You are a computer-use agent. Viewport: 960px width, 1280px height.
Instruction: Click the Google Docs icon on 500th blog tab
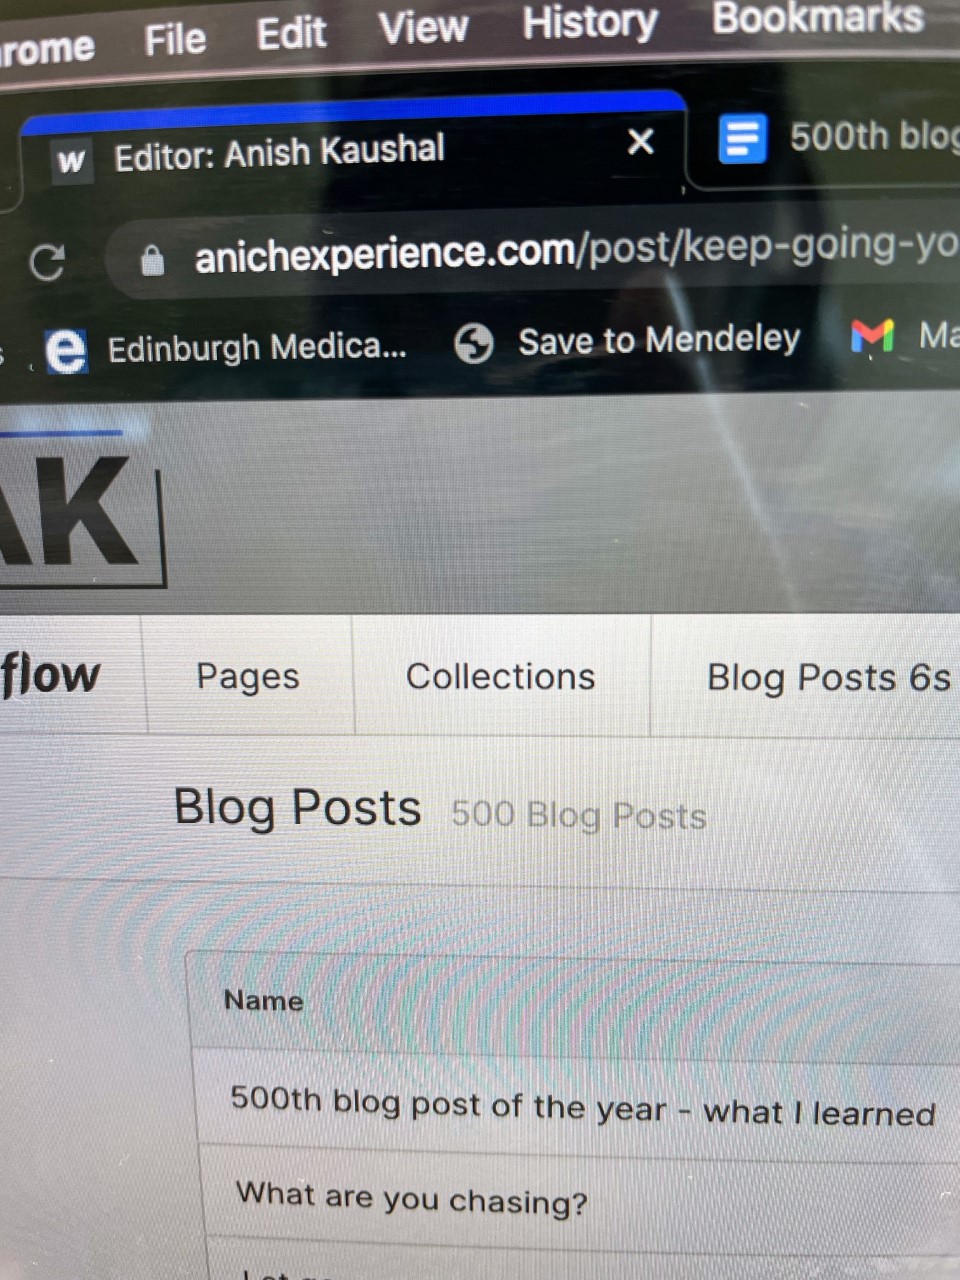[743, 139]
